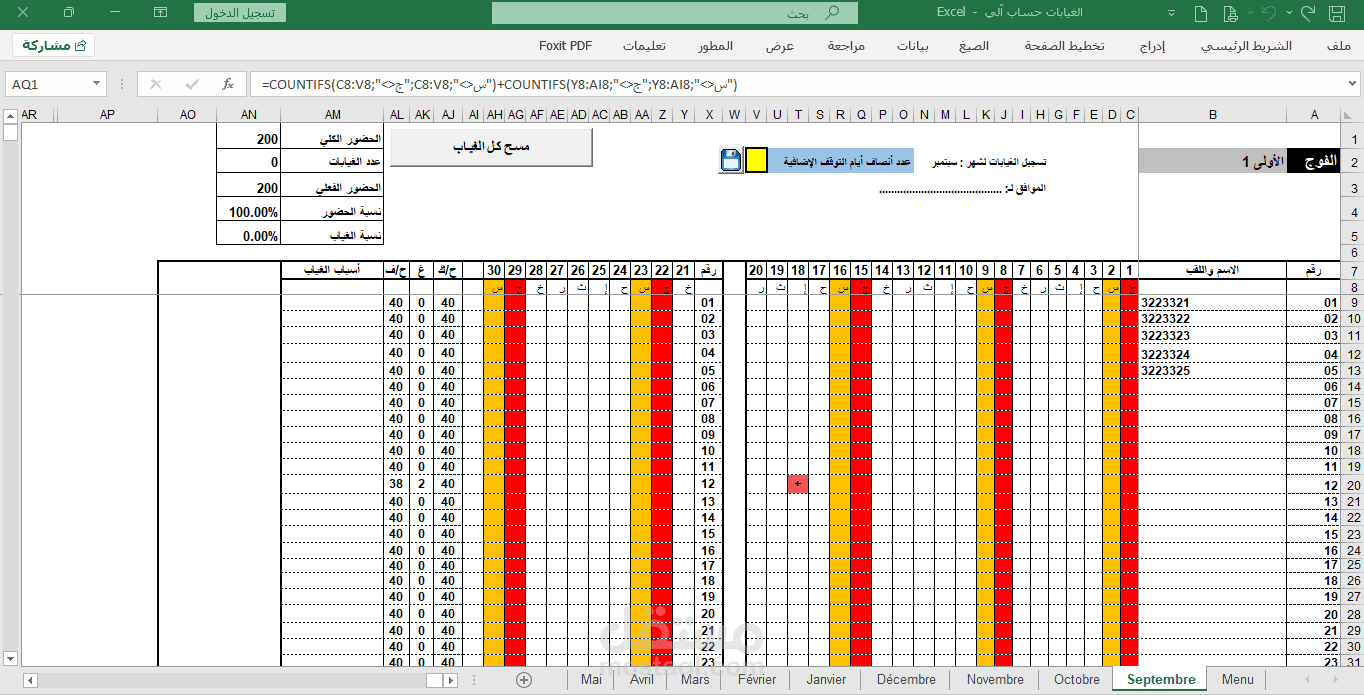1364x695 pixels.
Task: Open the Name Box dropdown arrow
Action: [96, 84]
